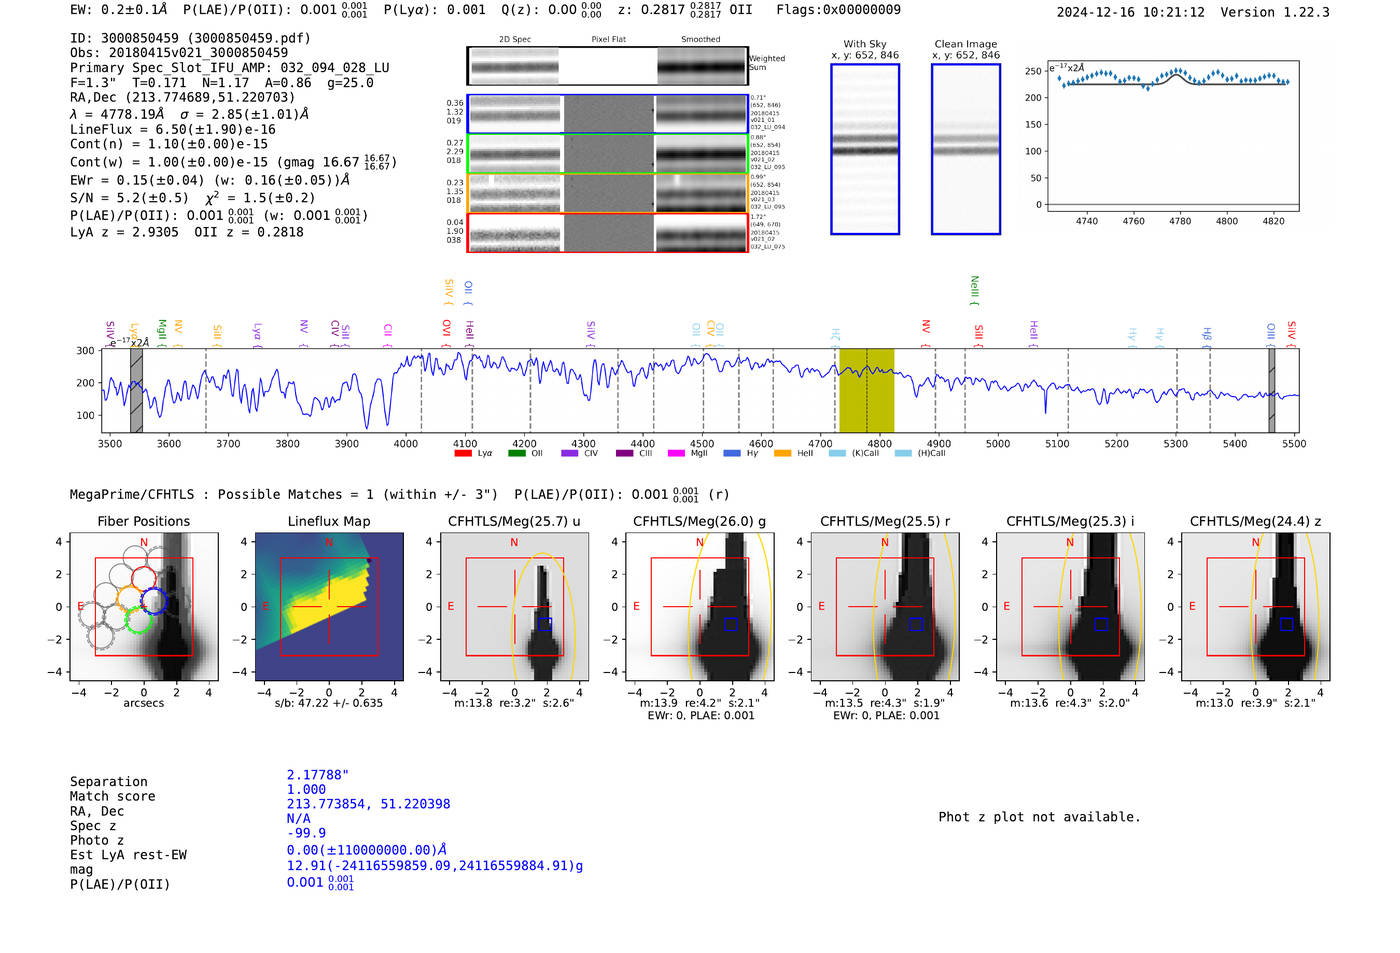Select the blue-bordered 2D spectrum row

[x=608, y=114]
